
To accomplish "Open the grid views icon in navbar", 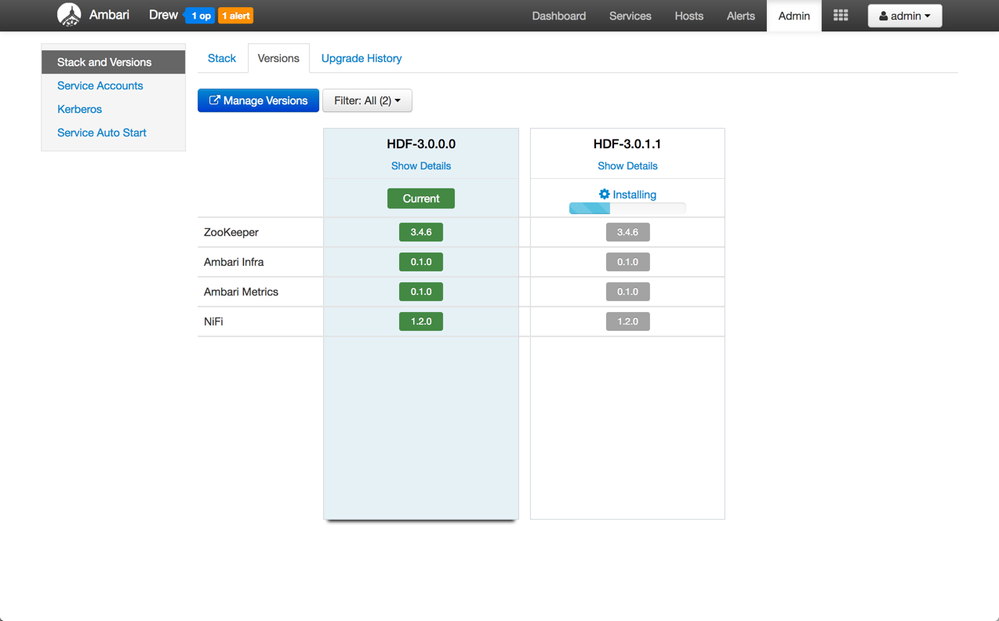I will pos(841,16).
